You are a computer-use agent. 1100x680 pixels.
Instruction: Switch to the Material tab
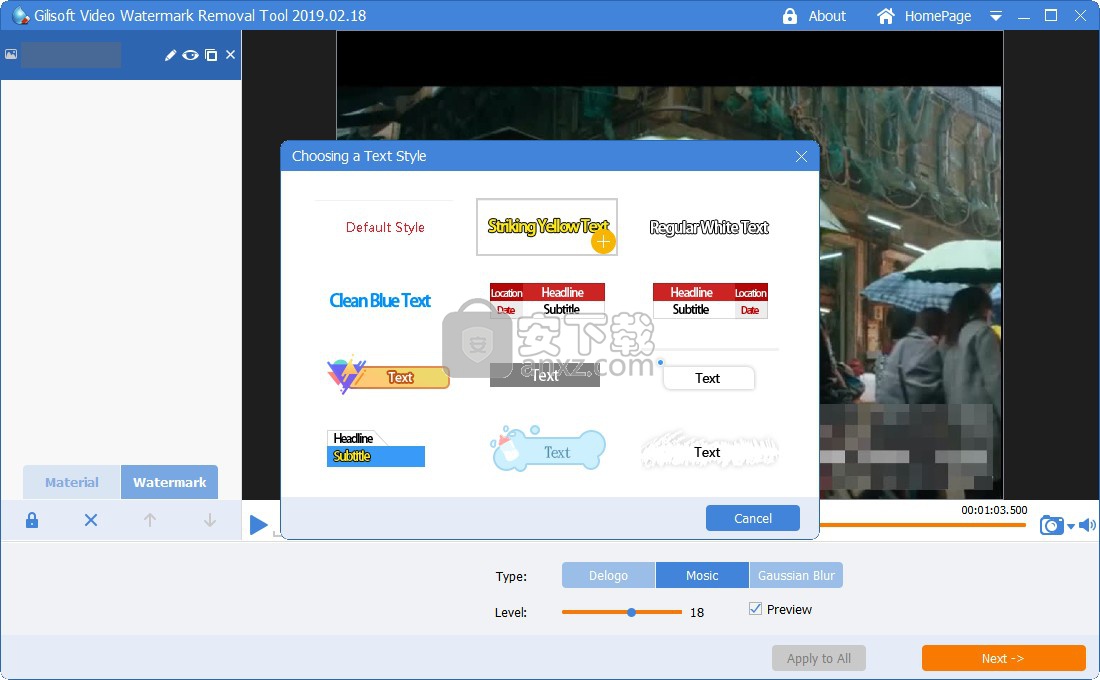pos(72,482)
